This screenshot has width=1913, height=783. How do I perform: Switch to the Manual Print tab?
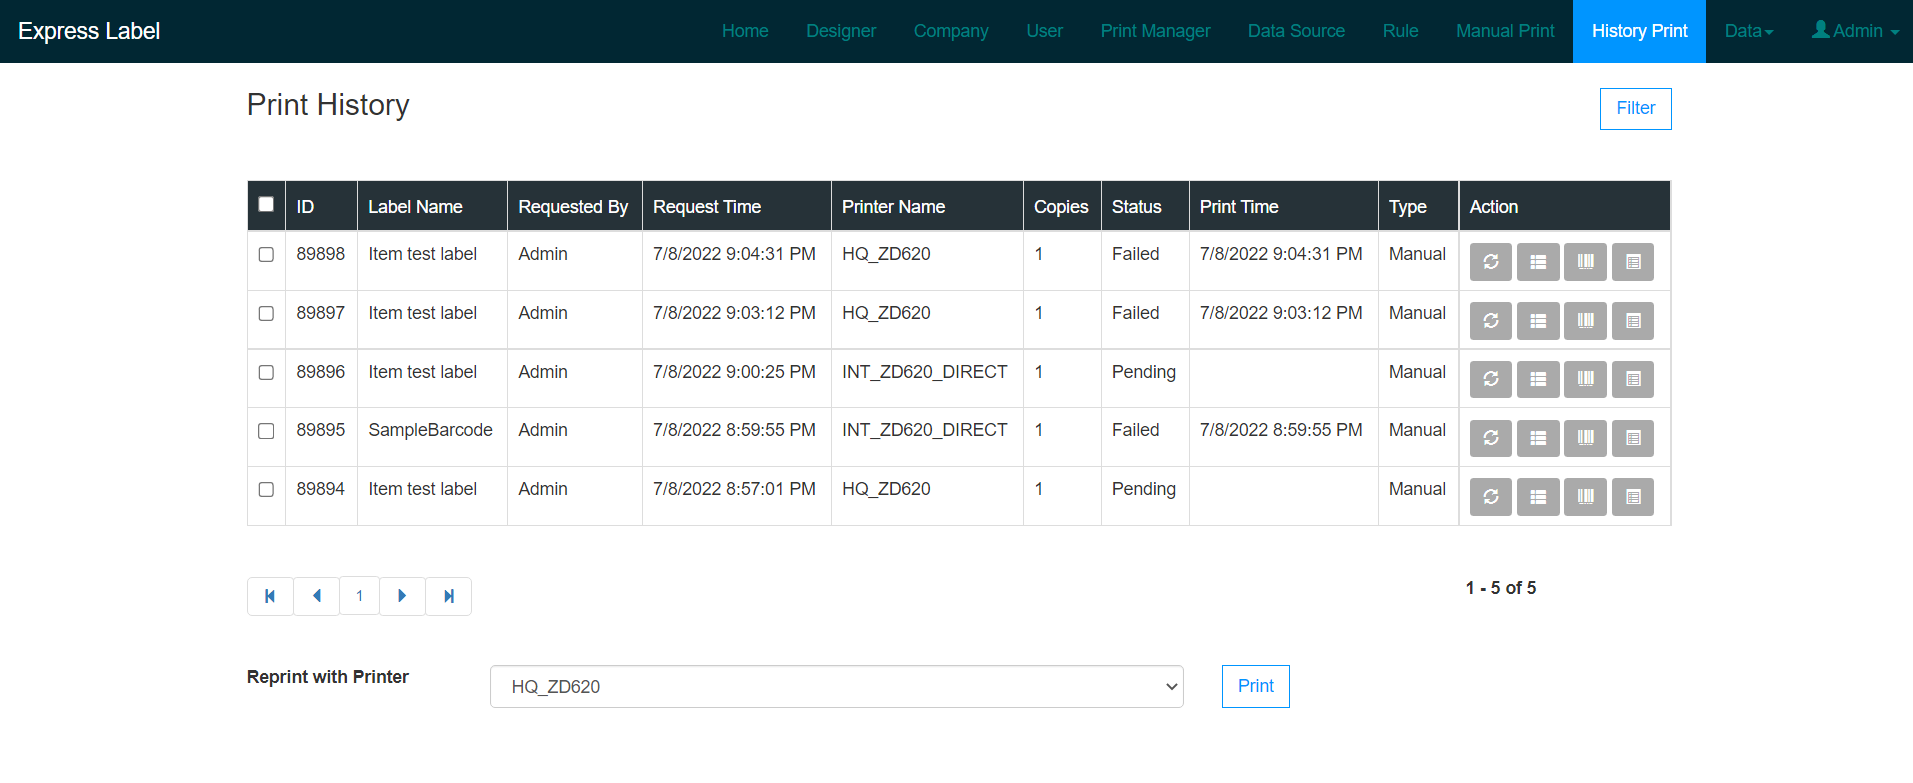(x=1505, y=31)
